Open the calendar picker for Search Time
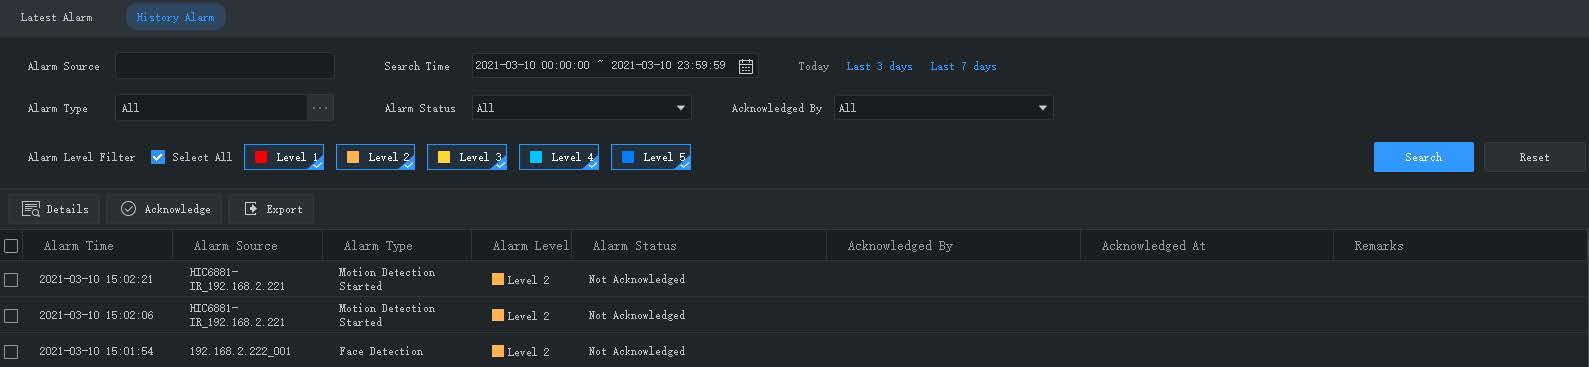The height and width of the screenshot is (367, 1589). [x=746, y=66]
